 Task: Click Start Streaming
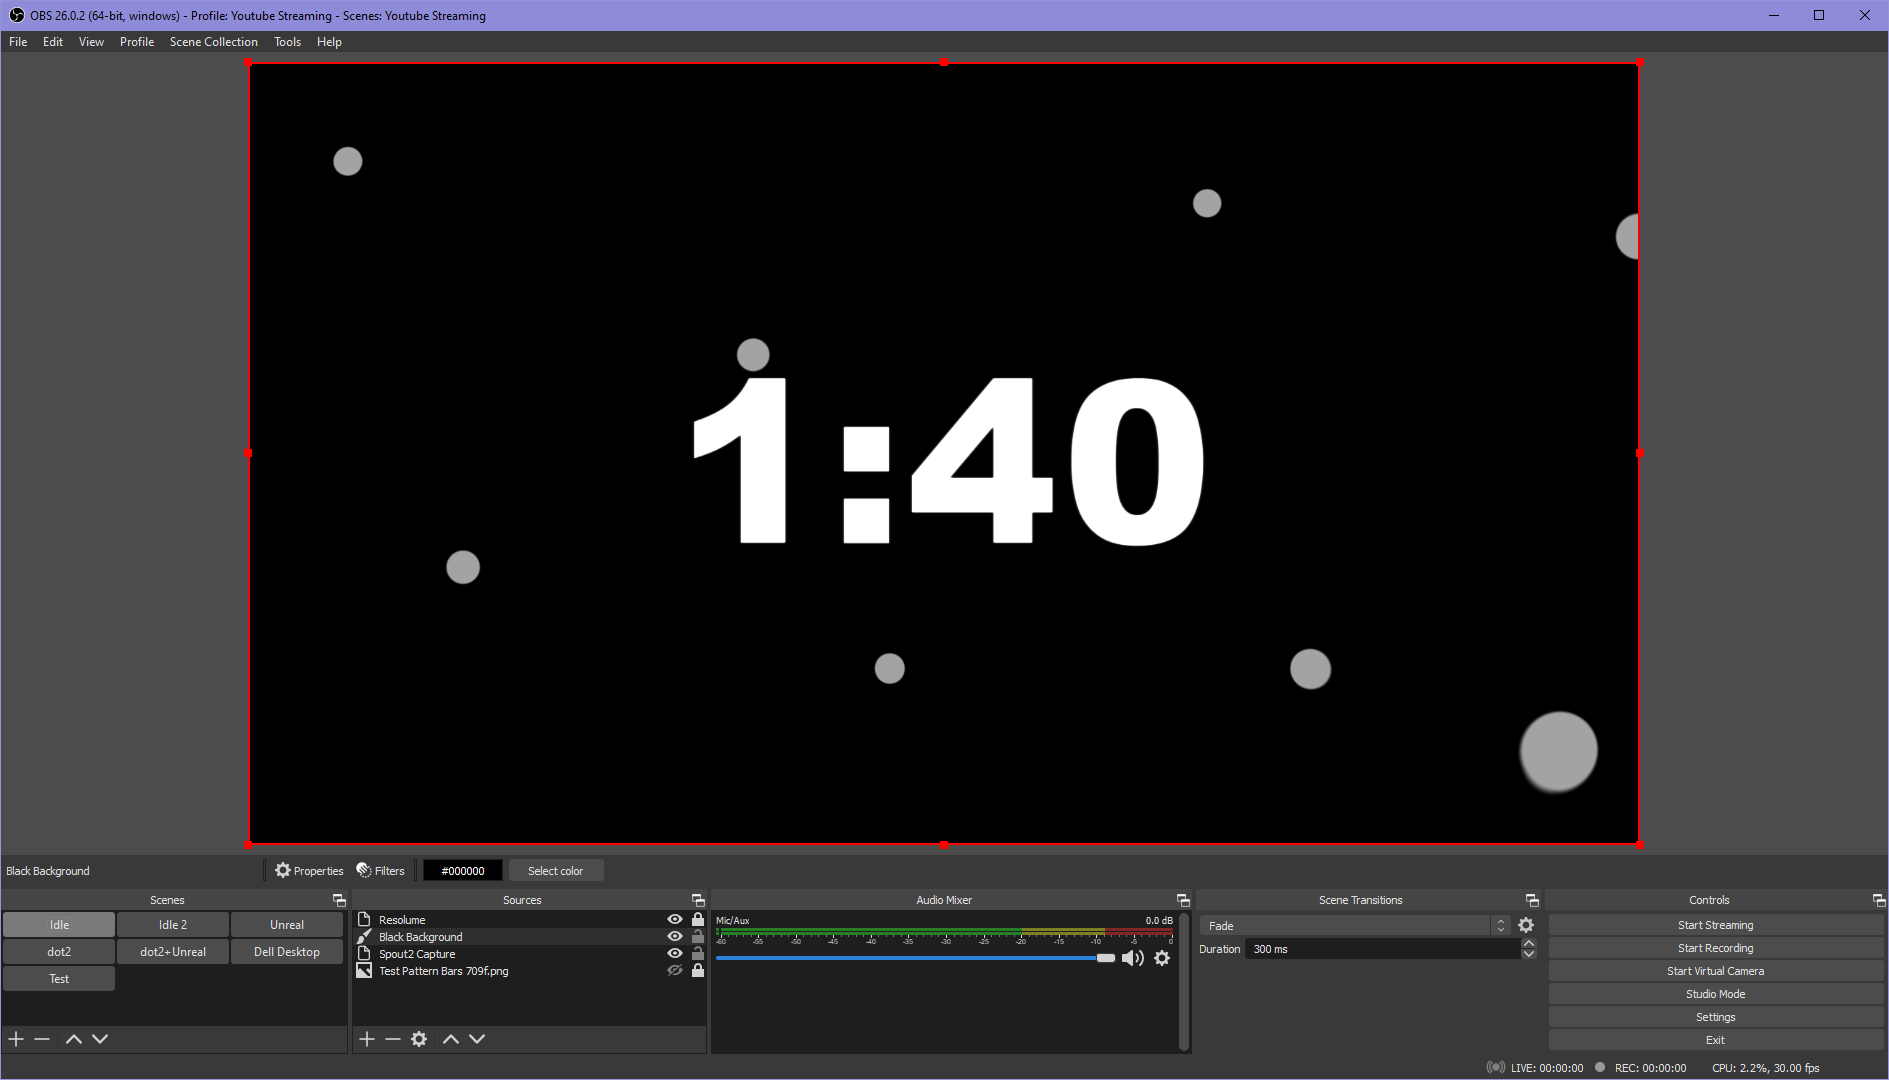point(1714,924)
